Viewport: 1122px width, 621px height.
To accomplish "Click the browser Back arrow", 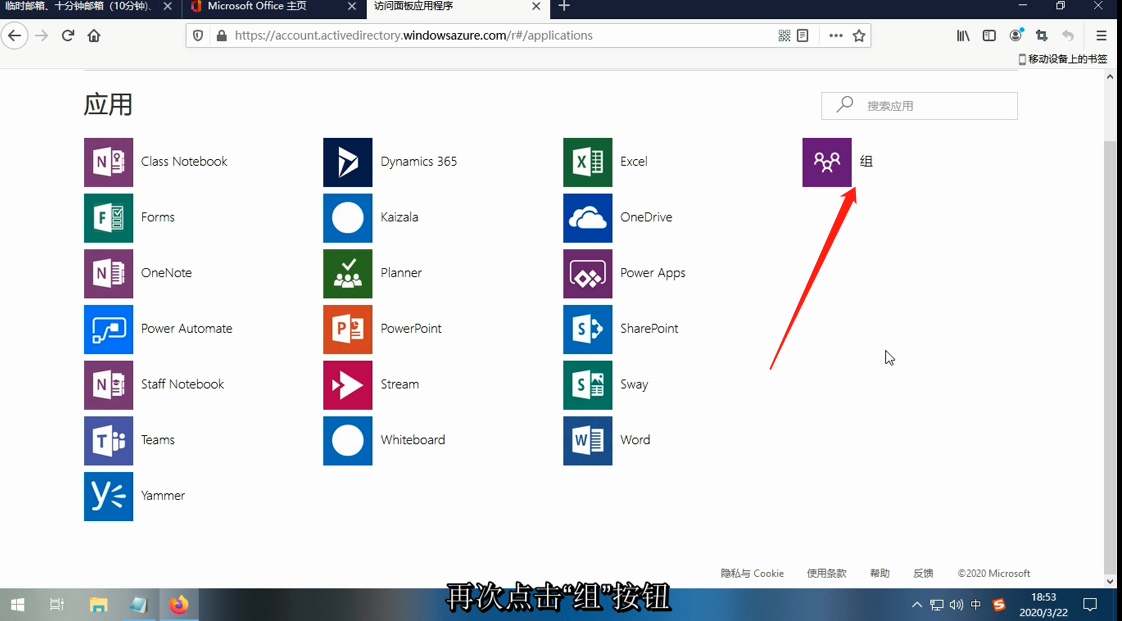I will (x=15, y=35).
